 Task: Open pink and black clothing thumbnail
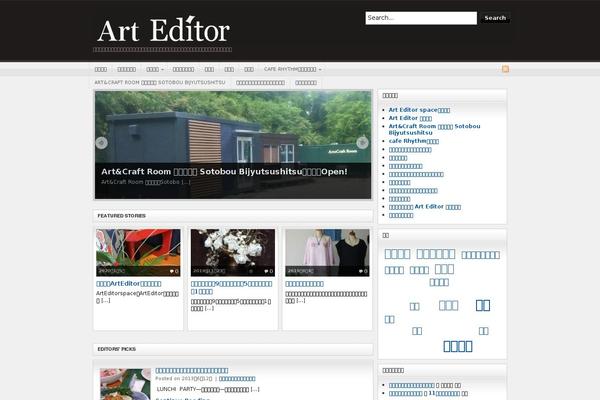(327, 253)
